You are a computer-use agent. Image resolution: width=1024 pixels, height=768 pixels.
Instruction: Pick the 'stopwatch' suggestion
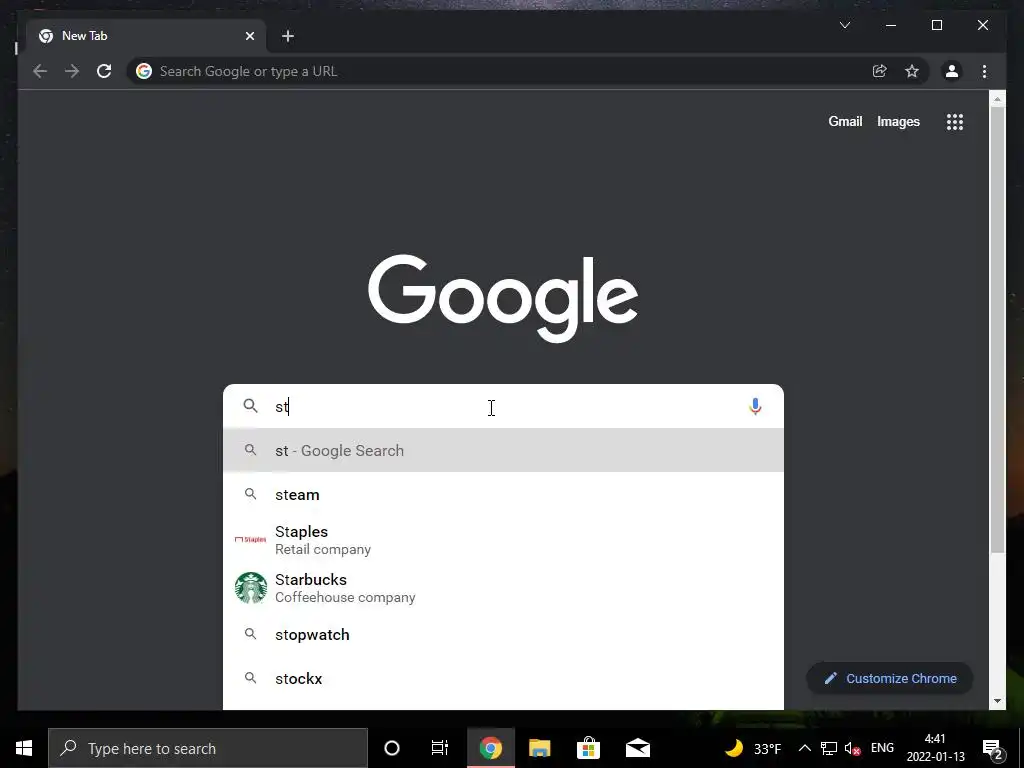pyautogui.click(x=503, y=634)
